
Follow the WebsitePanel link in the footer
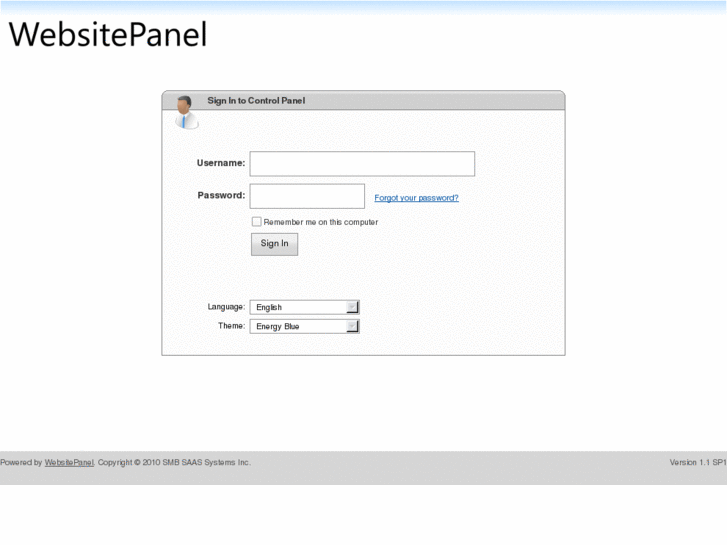click(x=69, y=462)
